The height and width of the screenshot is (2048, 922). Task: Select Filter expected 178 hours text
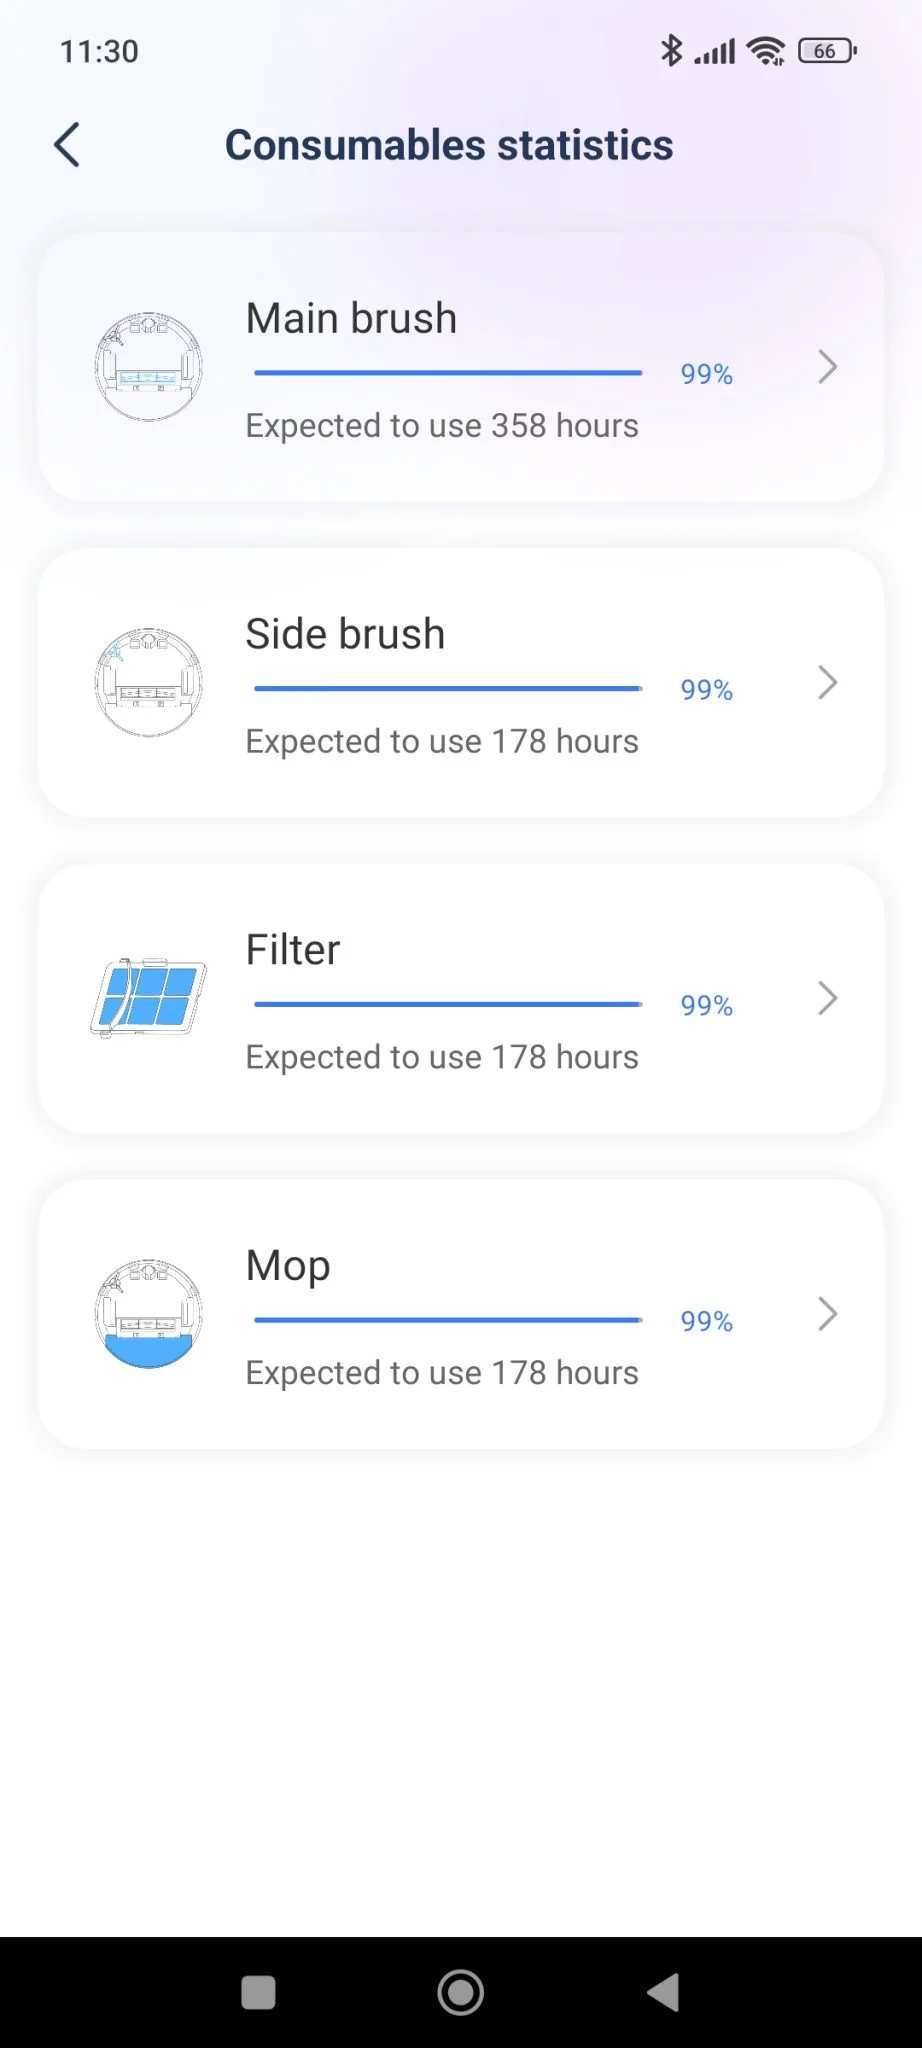[x=442, y=1057]
